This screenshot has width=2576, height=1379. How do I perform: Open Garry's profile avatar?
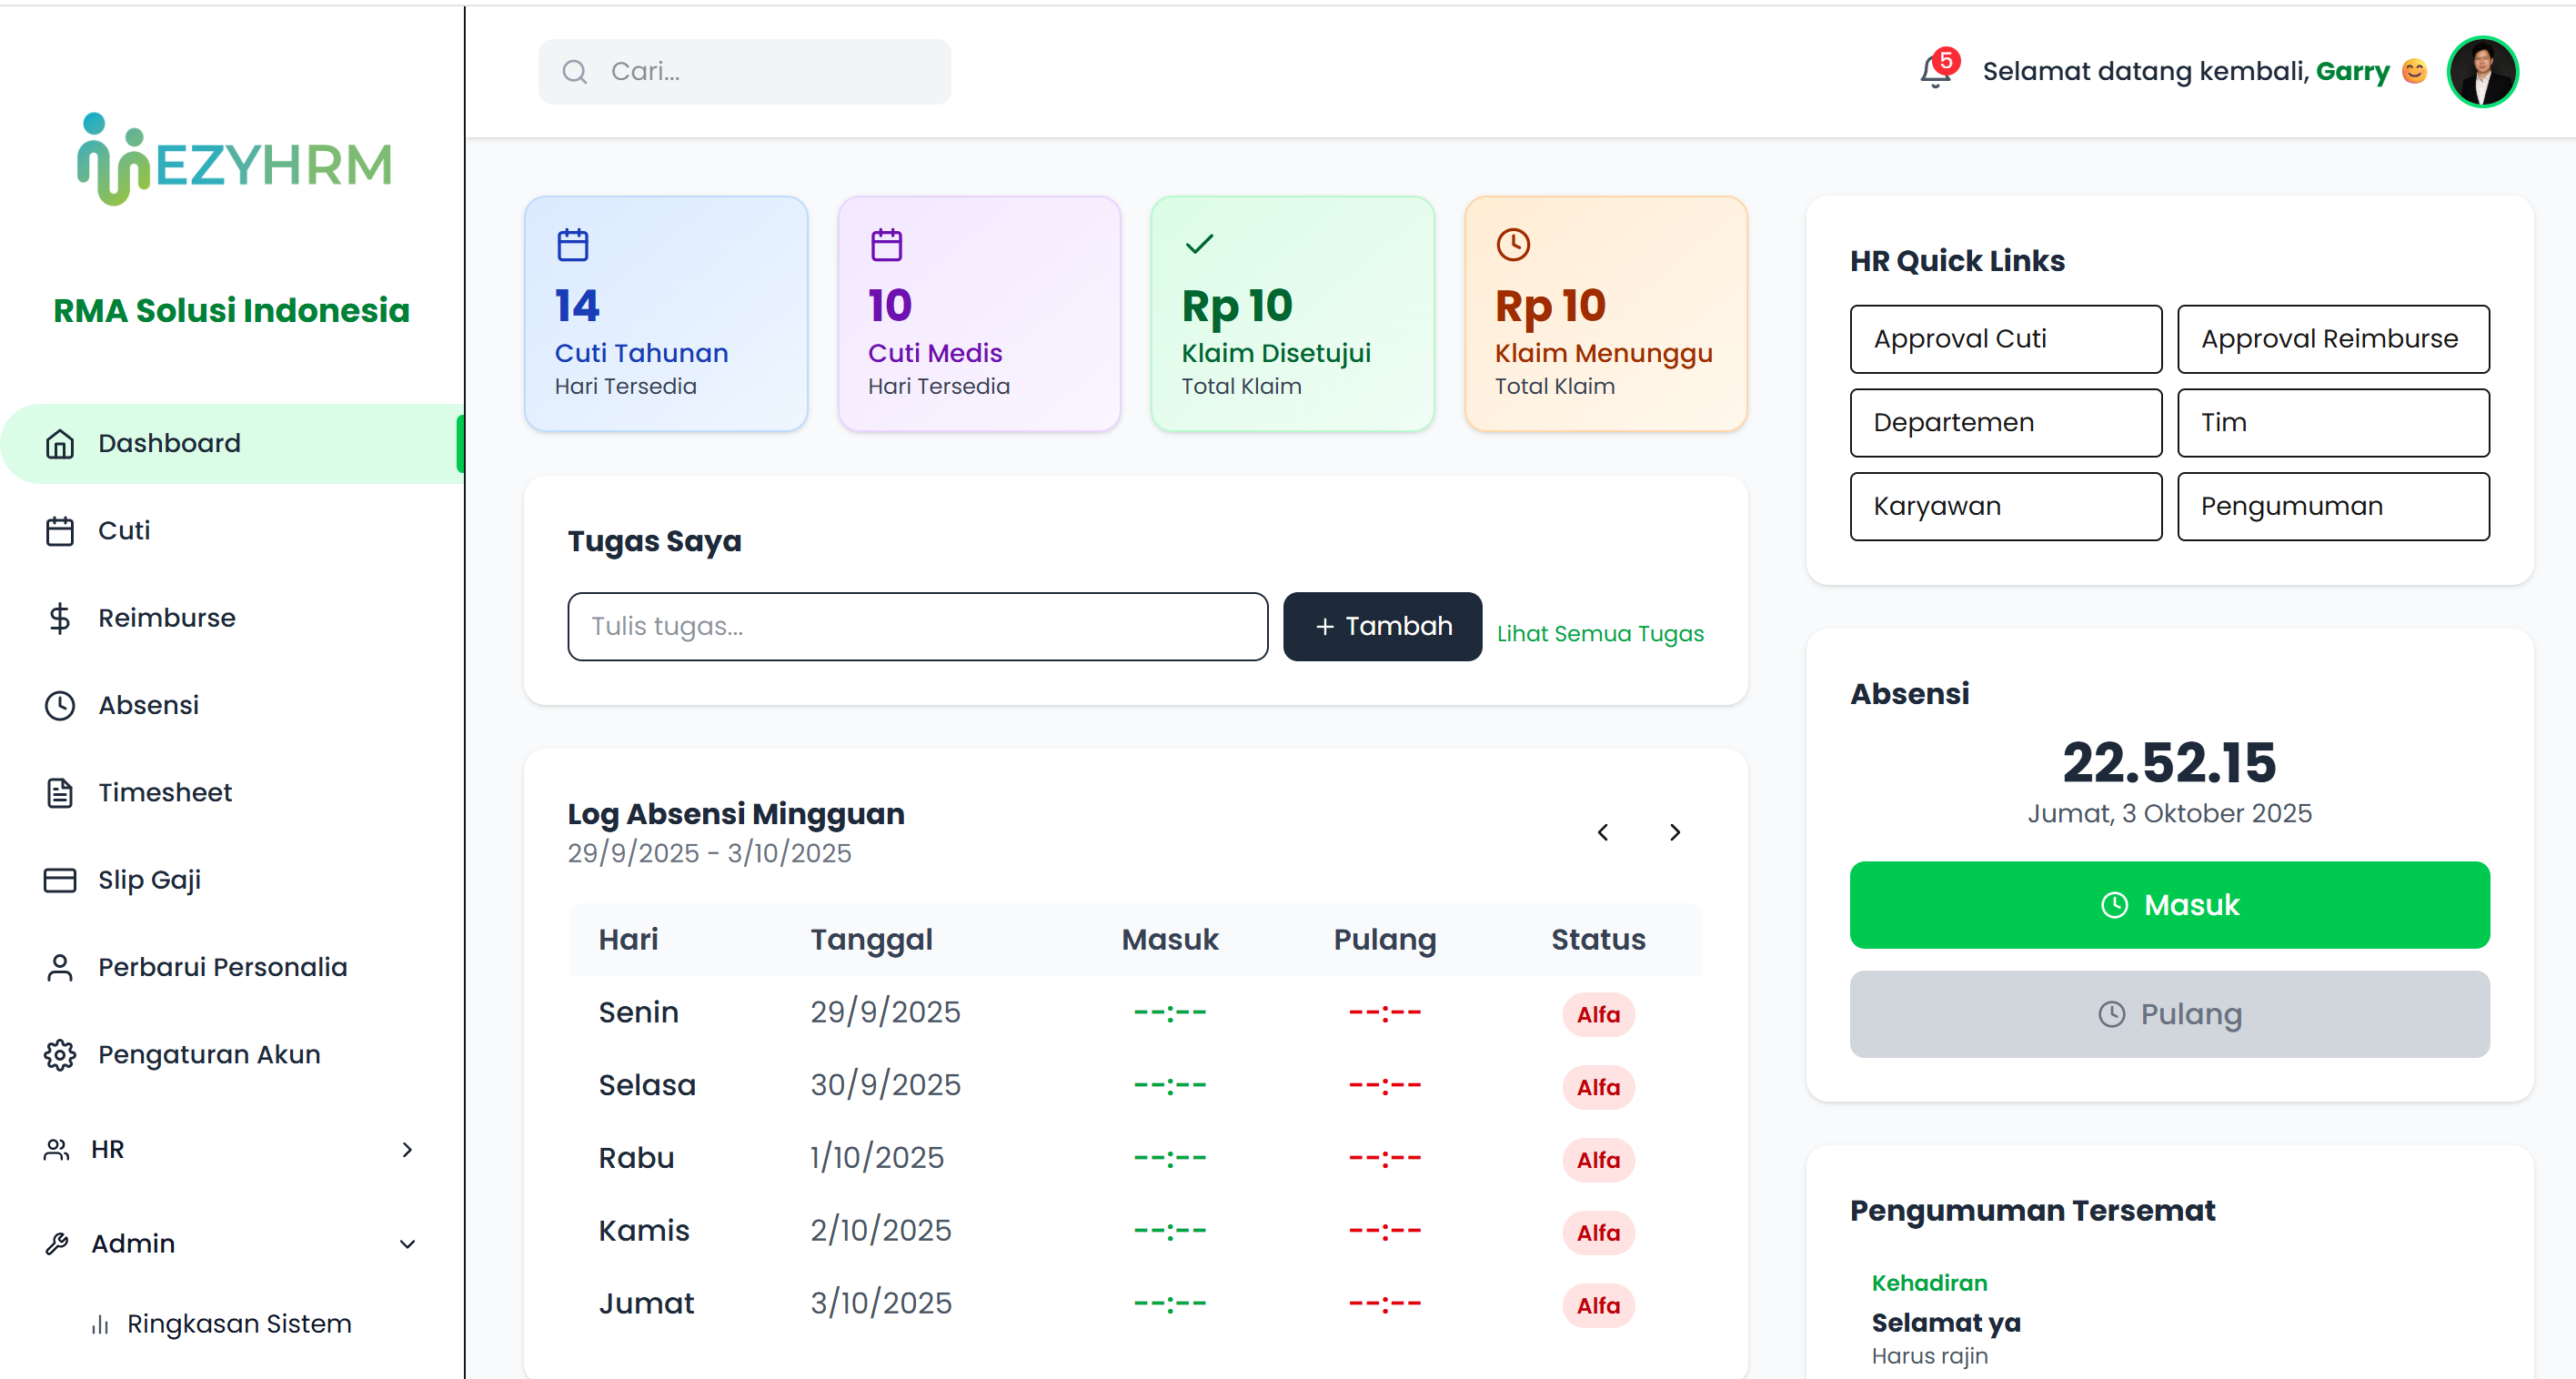[2483, 71]
